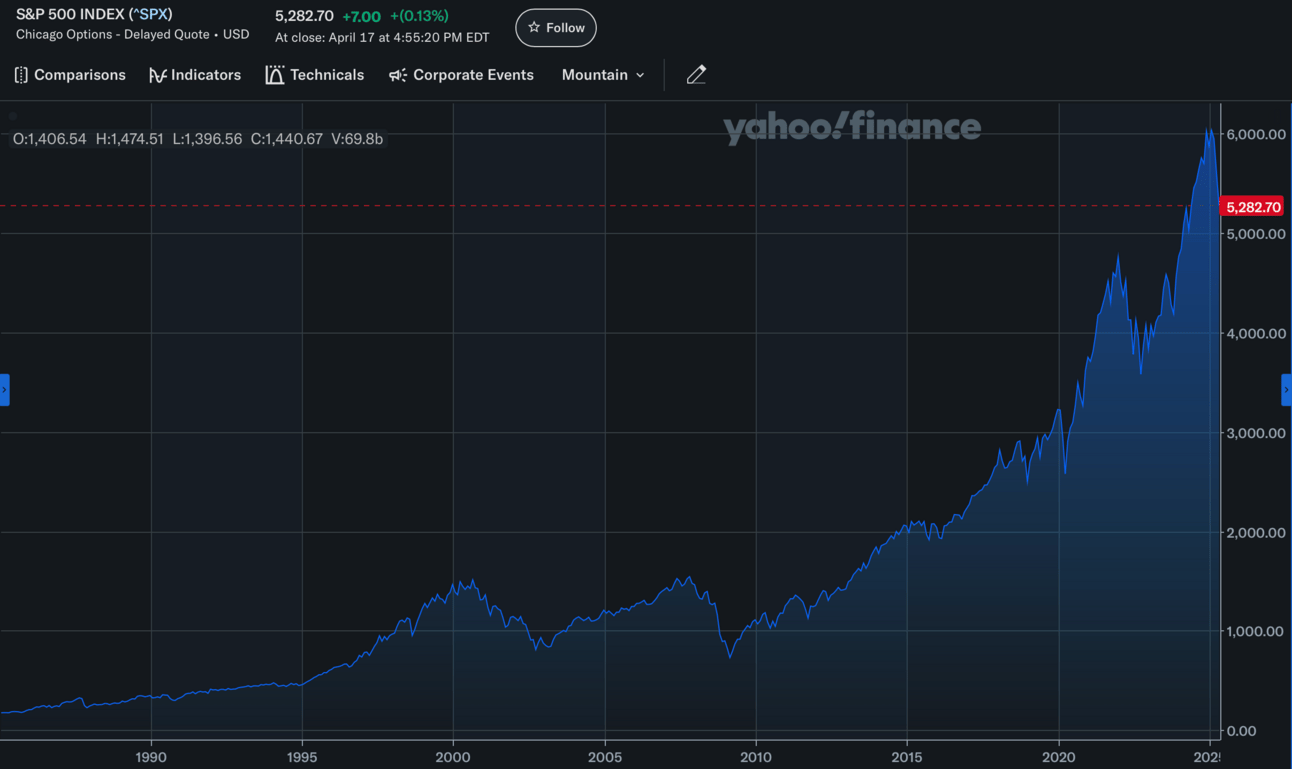Viewport: 1292px width, 769px height.
Task: Click the 4,000.00 price axis label
Action: 1255,333
